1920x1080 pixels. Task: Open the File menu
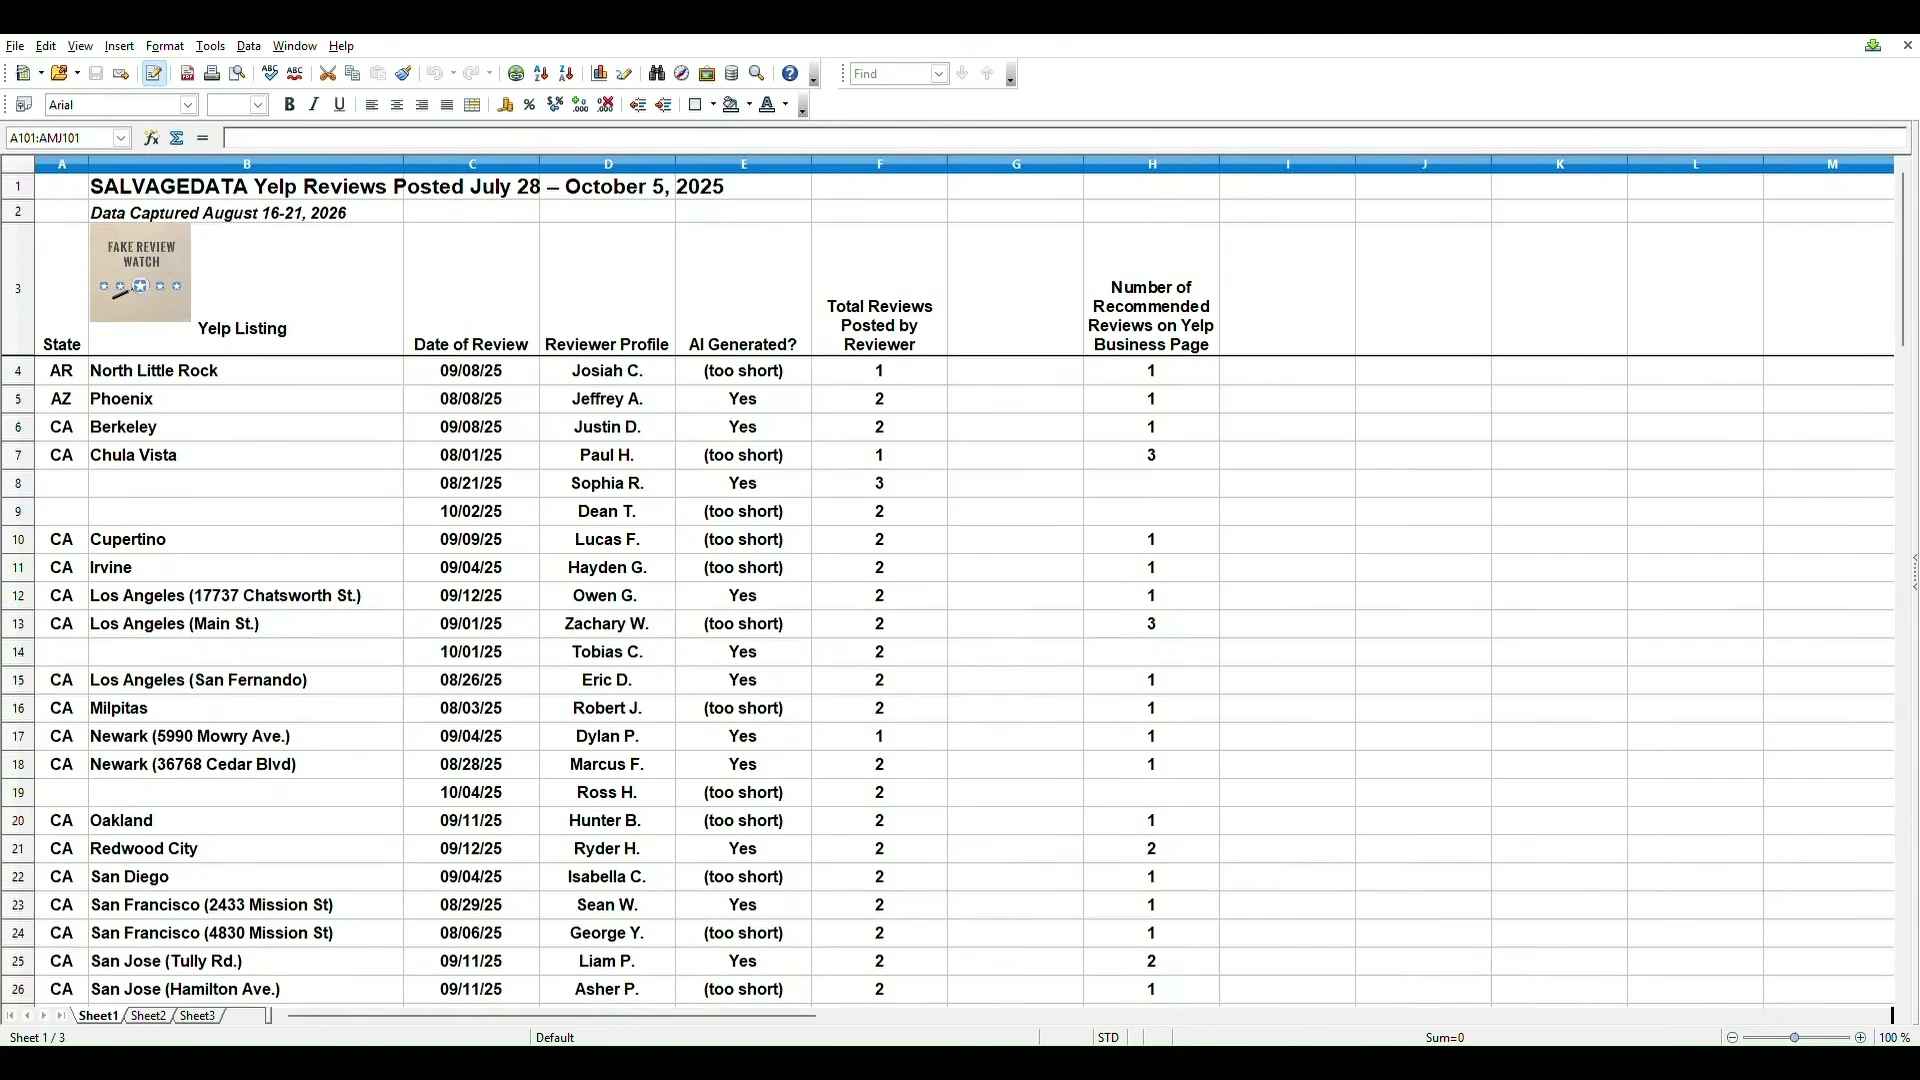pyautogui.click(x=15, y=46)
